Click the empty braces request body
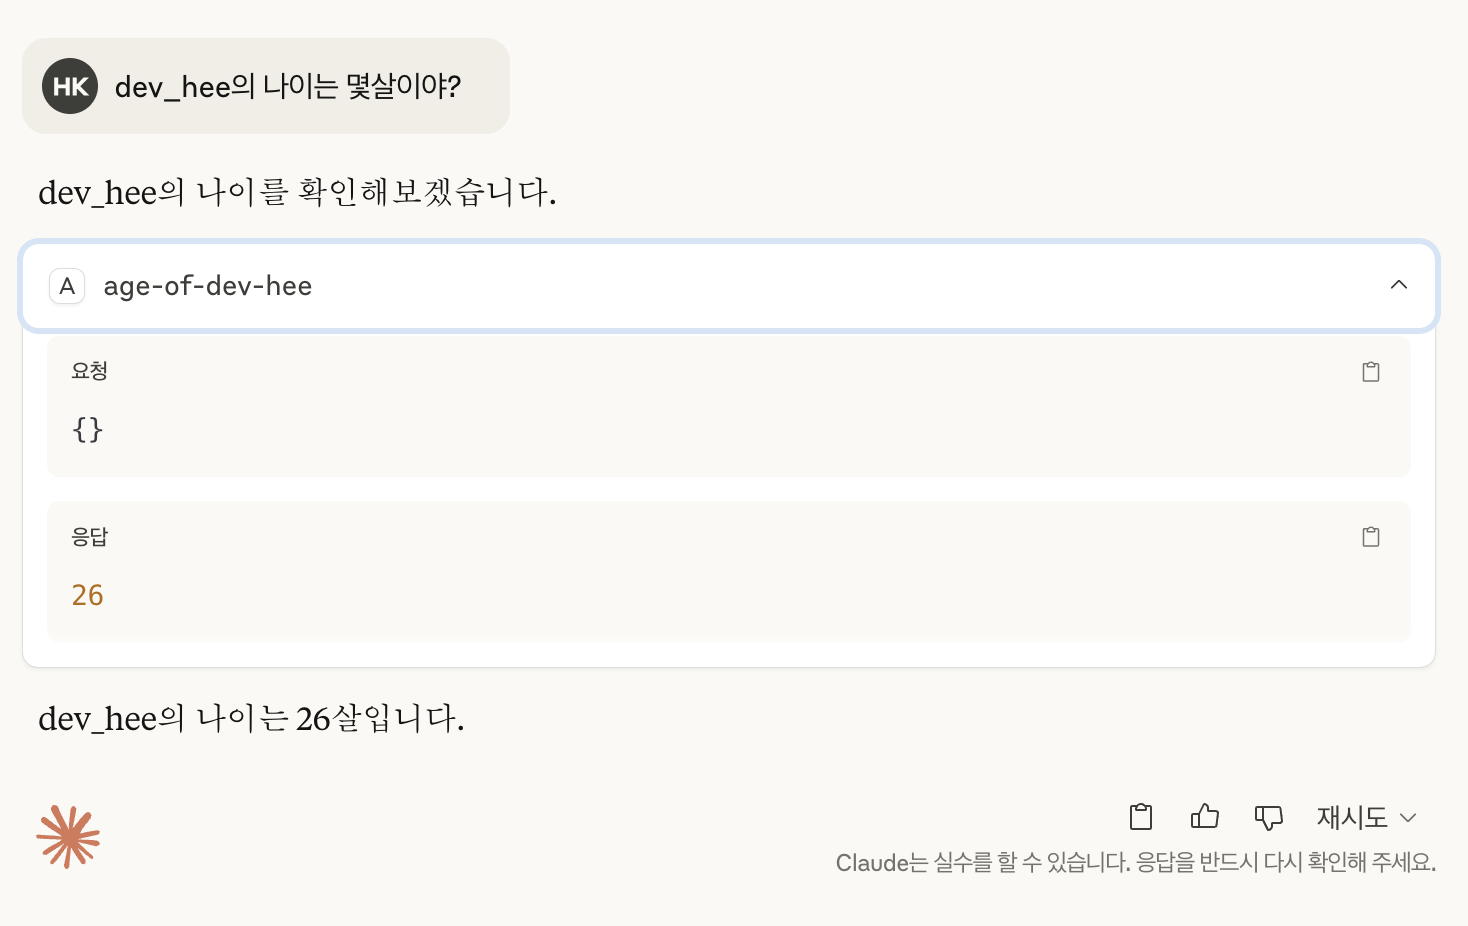 88,429
